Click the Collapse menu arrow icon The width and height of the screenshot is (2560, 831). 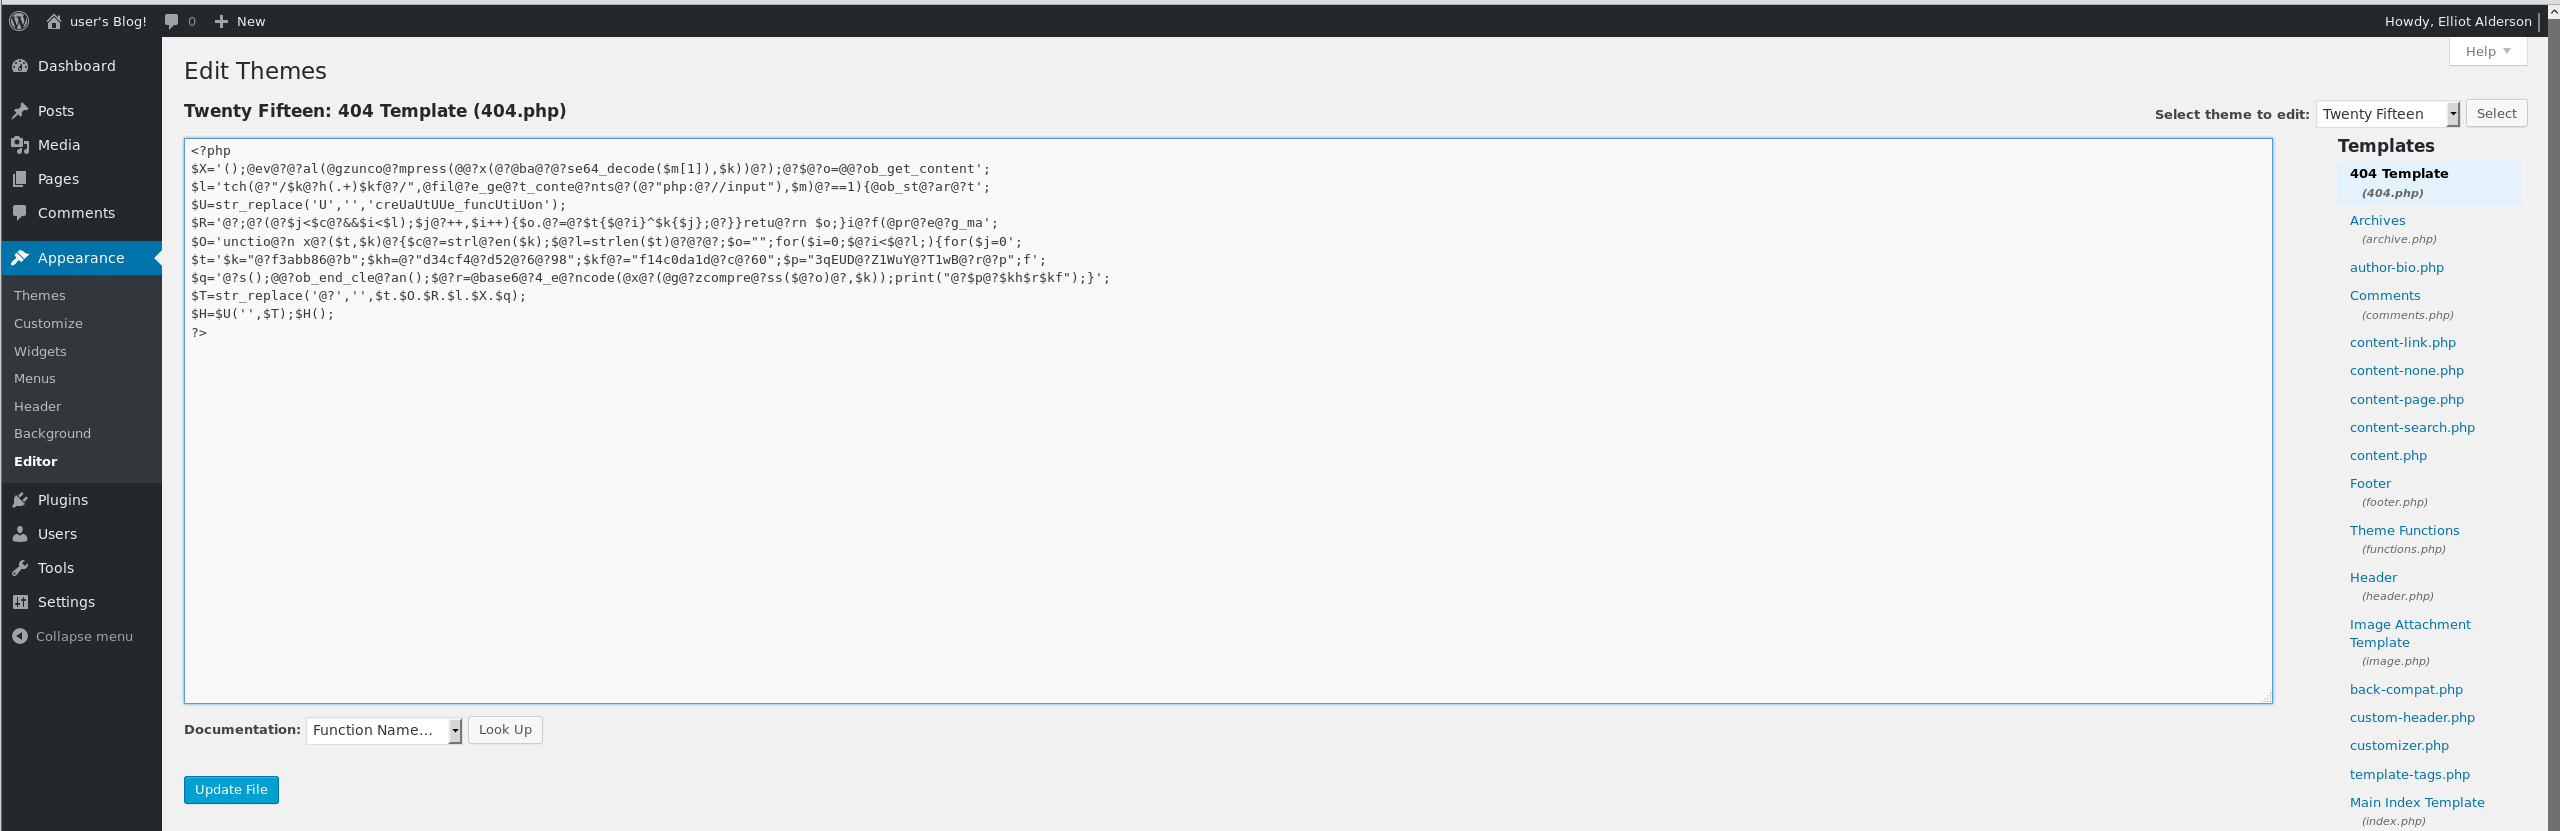coord(20,636)
